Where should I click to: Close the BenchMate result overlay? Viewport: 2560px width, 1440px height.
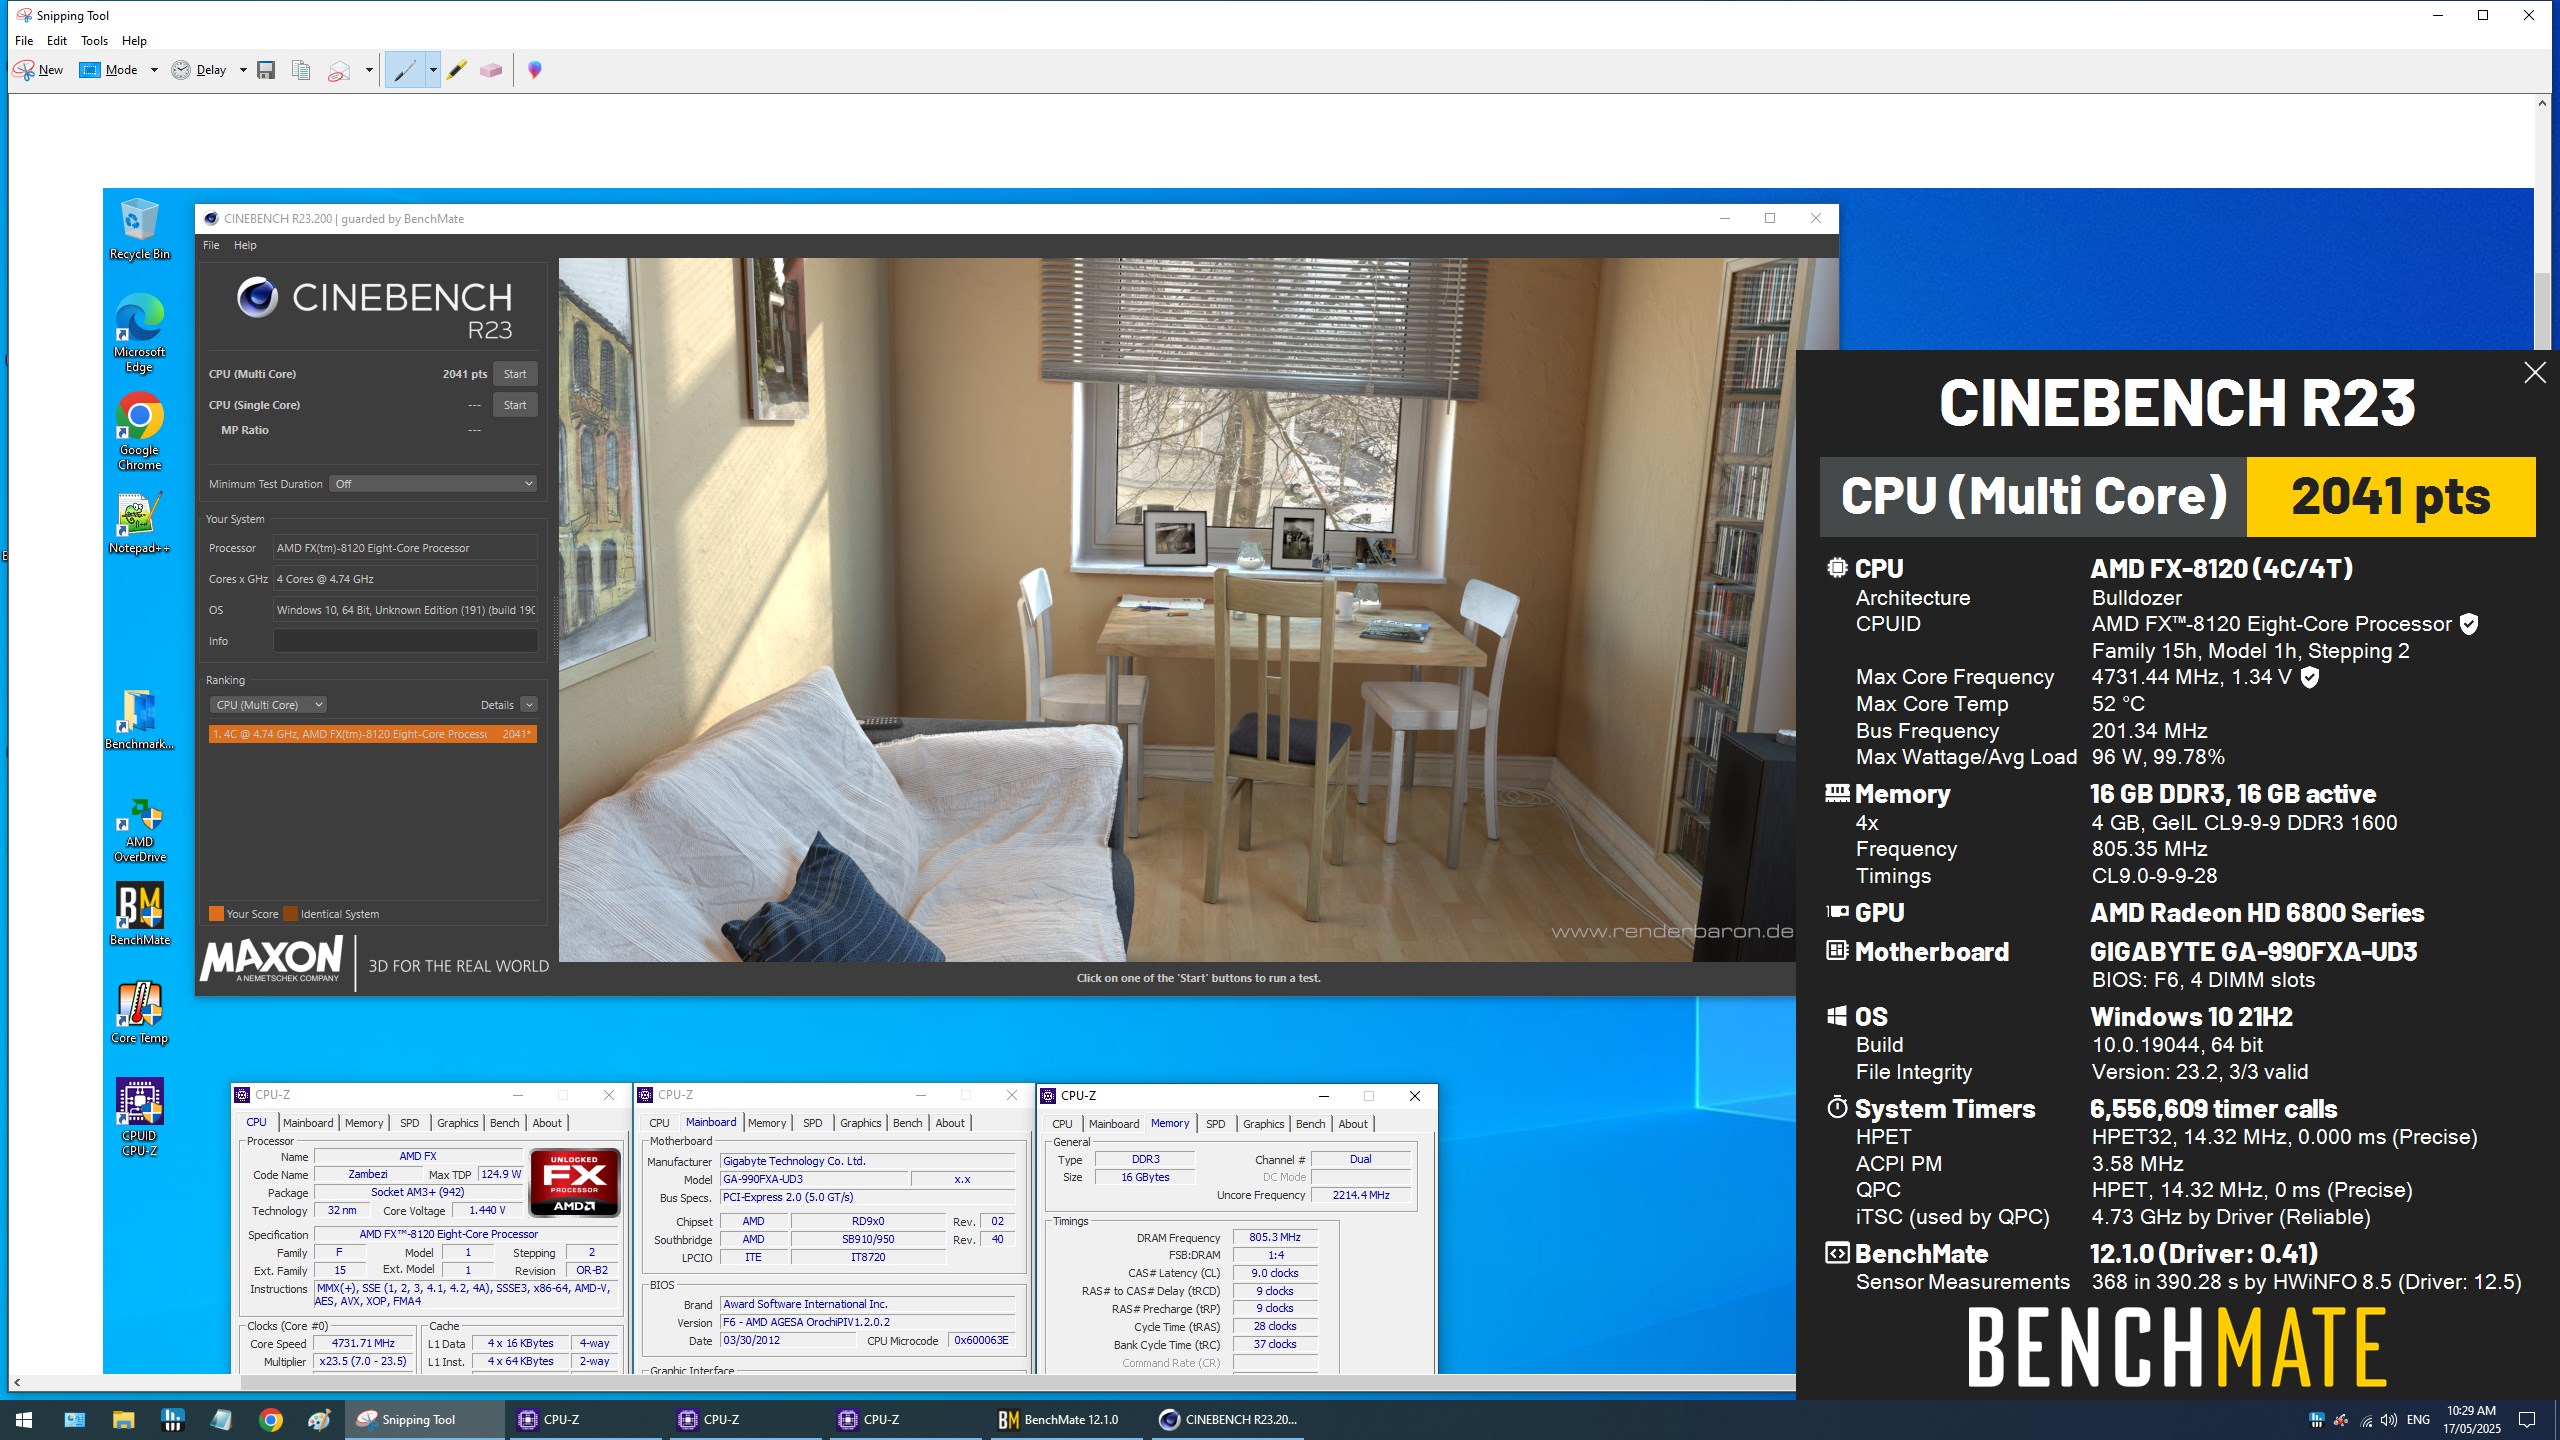tap(2534, 373)
